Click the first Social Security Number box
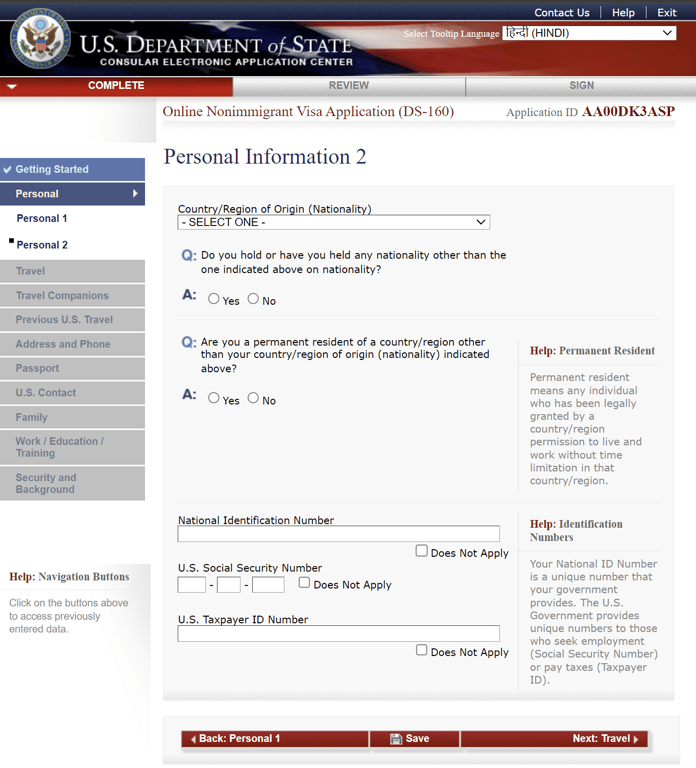The height and width of the screenshot is (768, 696). click(x=192, y=585)
